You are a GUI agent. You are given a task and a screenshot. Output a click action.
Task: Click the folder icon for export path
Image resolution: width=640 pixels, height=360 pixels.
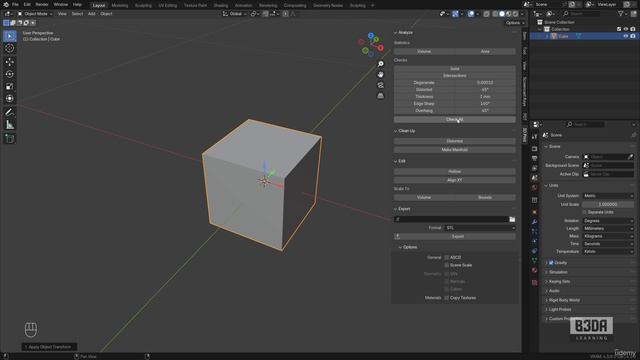click(x=512, y=219)
